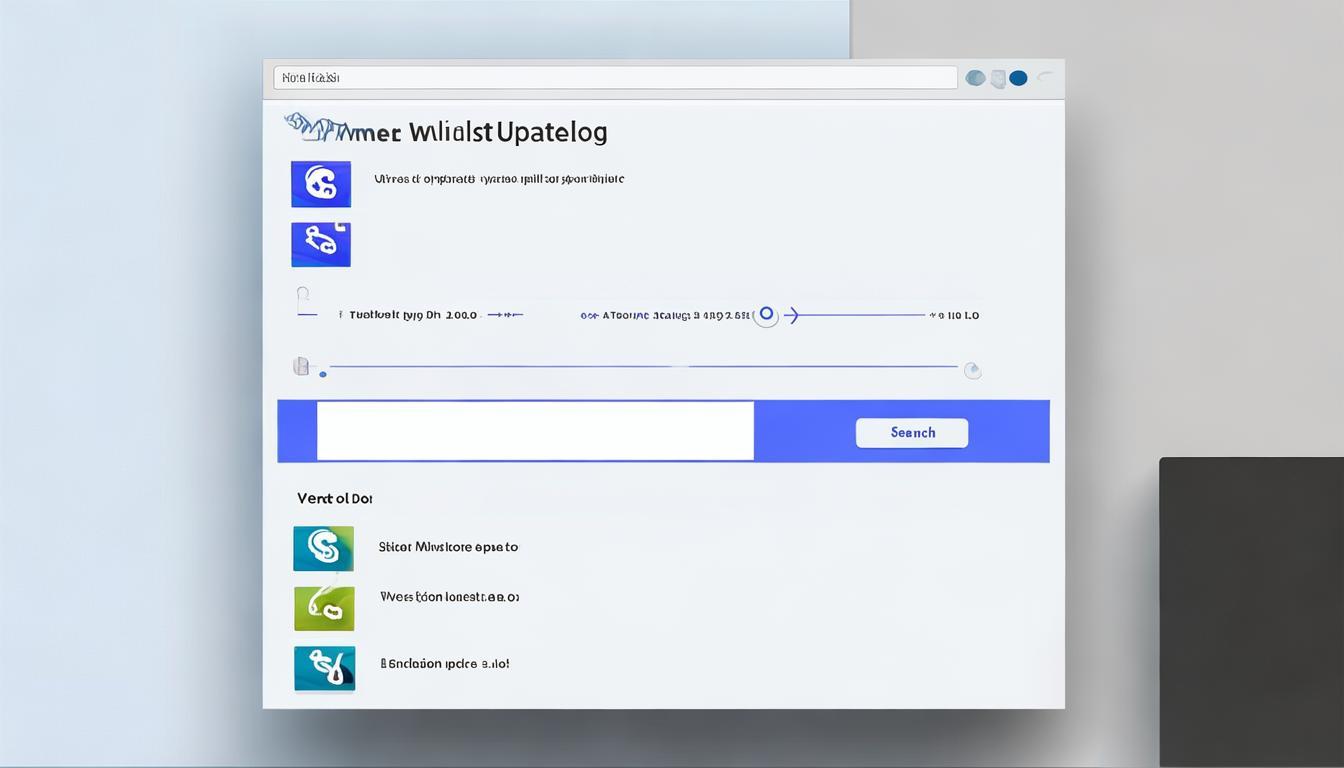The height and width of the screenshot is (768, 1344).
Task: Click the address bar at window top
Action: point(615,78)
